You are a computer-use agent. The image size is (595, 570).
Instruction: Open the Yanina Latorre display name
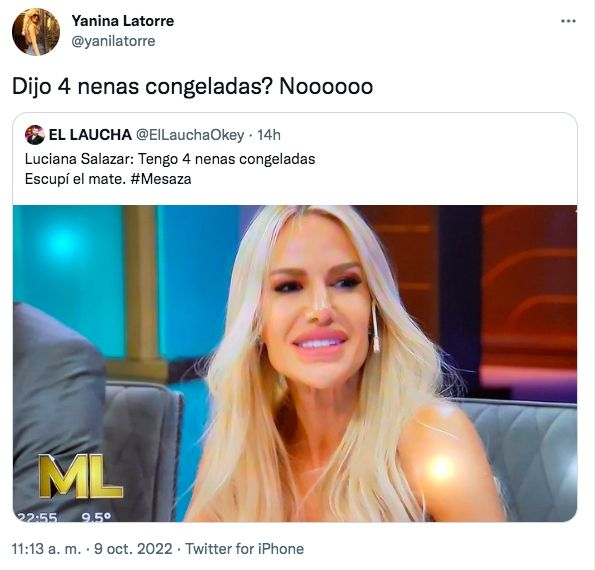tap(123, 21)
